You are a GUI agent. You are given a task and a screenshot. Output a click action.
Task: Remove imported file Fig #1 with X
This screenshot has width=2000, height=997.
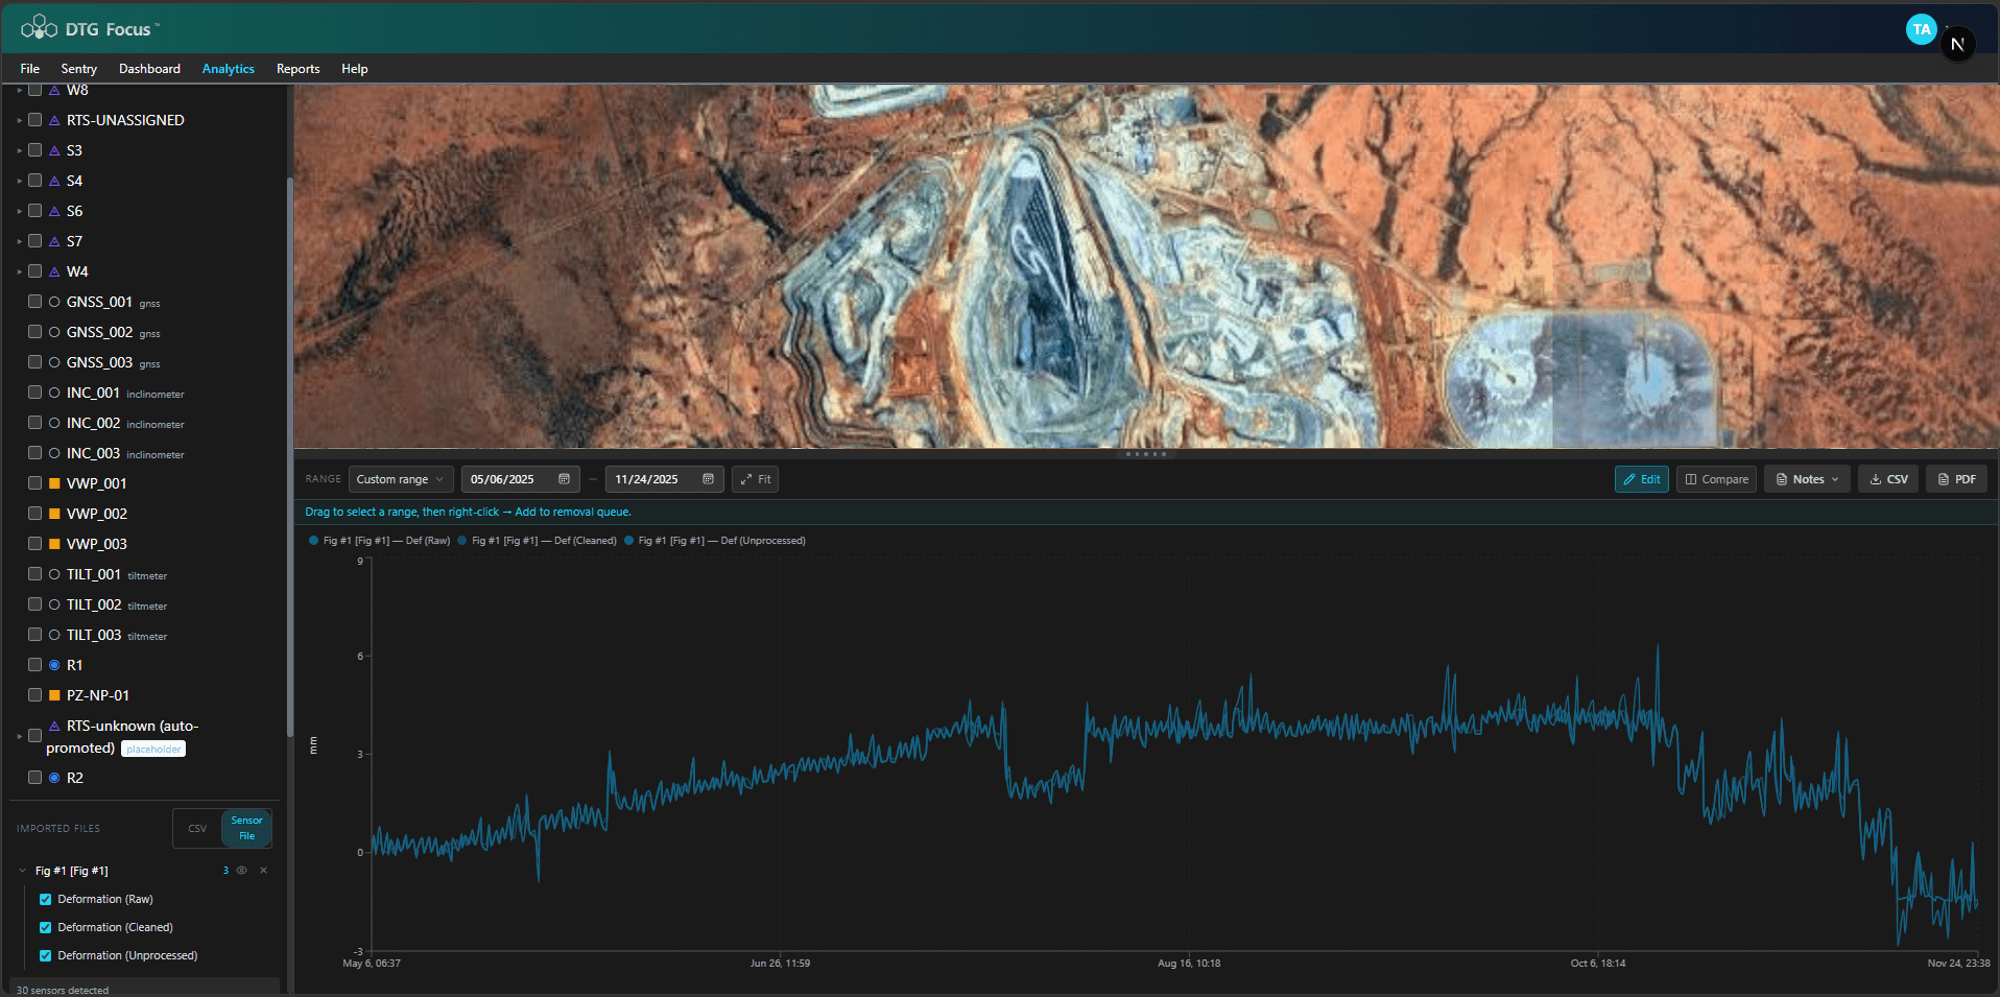click(x=263, y=871)
